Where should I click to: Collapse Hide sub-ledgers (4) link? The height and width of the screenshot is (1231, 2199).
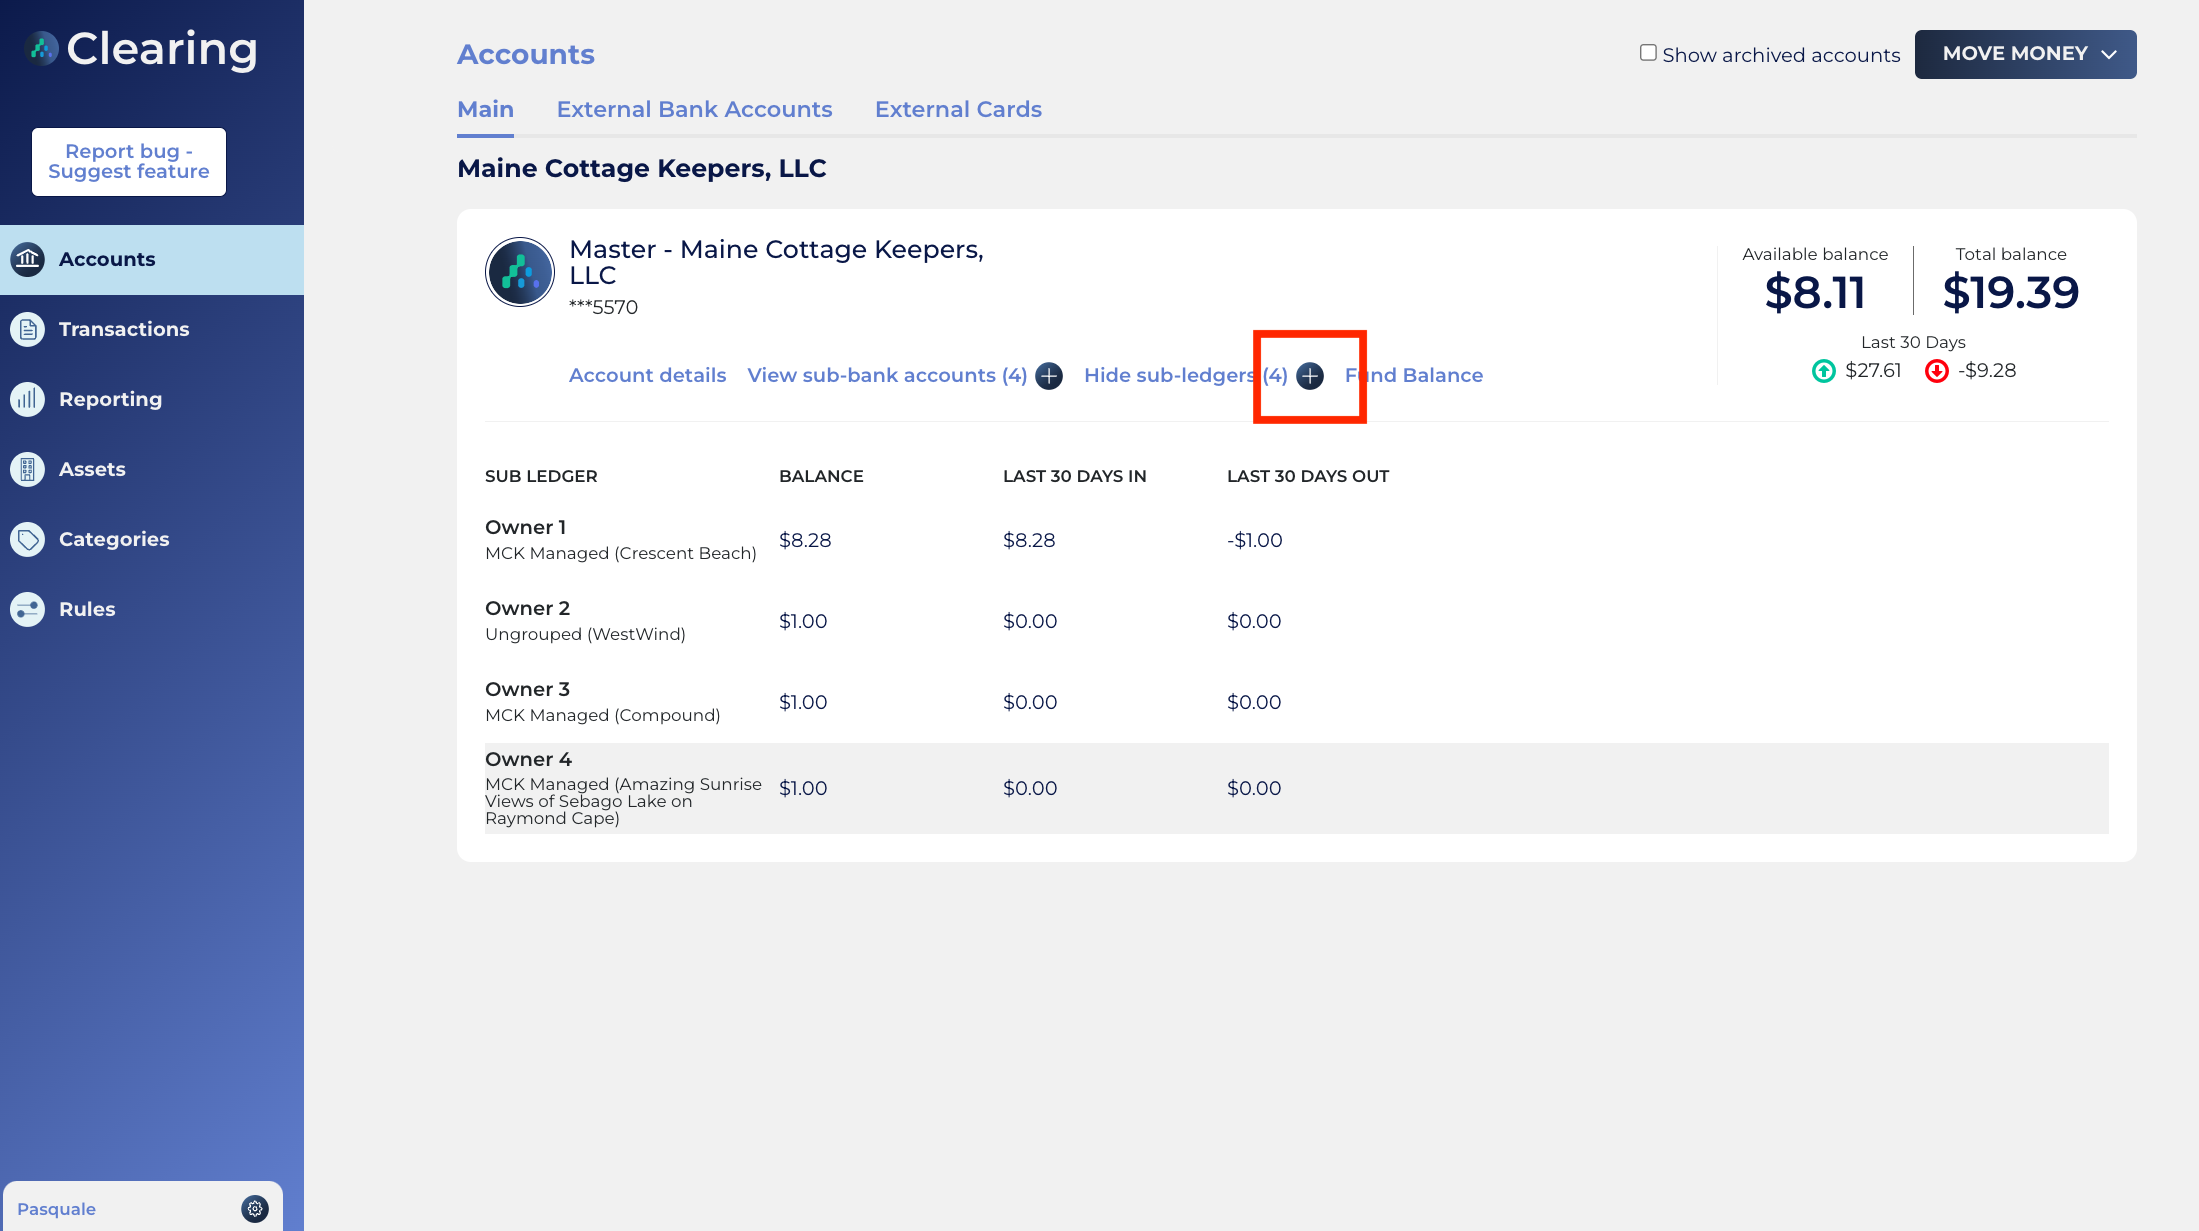tap(1185, 376)
